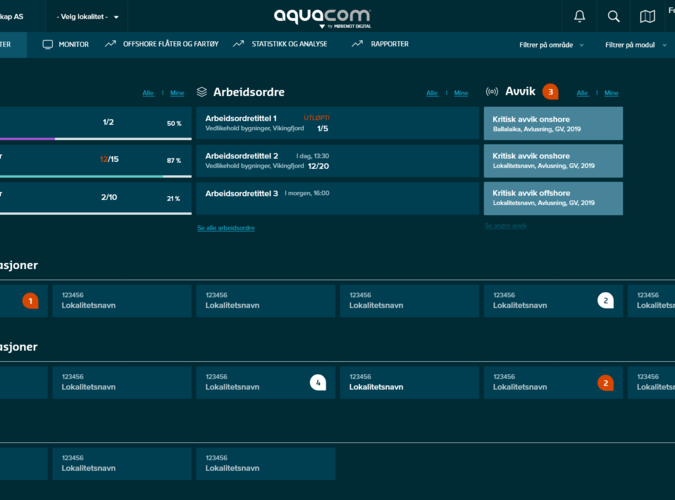Click the trend icon beside Offshore flåter
The width and height of the screenshot is (675, 500).
click(111, 44)
